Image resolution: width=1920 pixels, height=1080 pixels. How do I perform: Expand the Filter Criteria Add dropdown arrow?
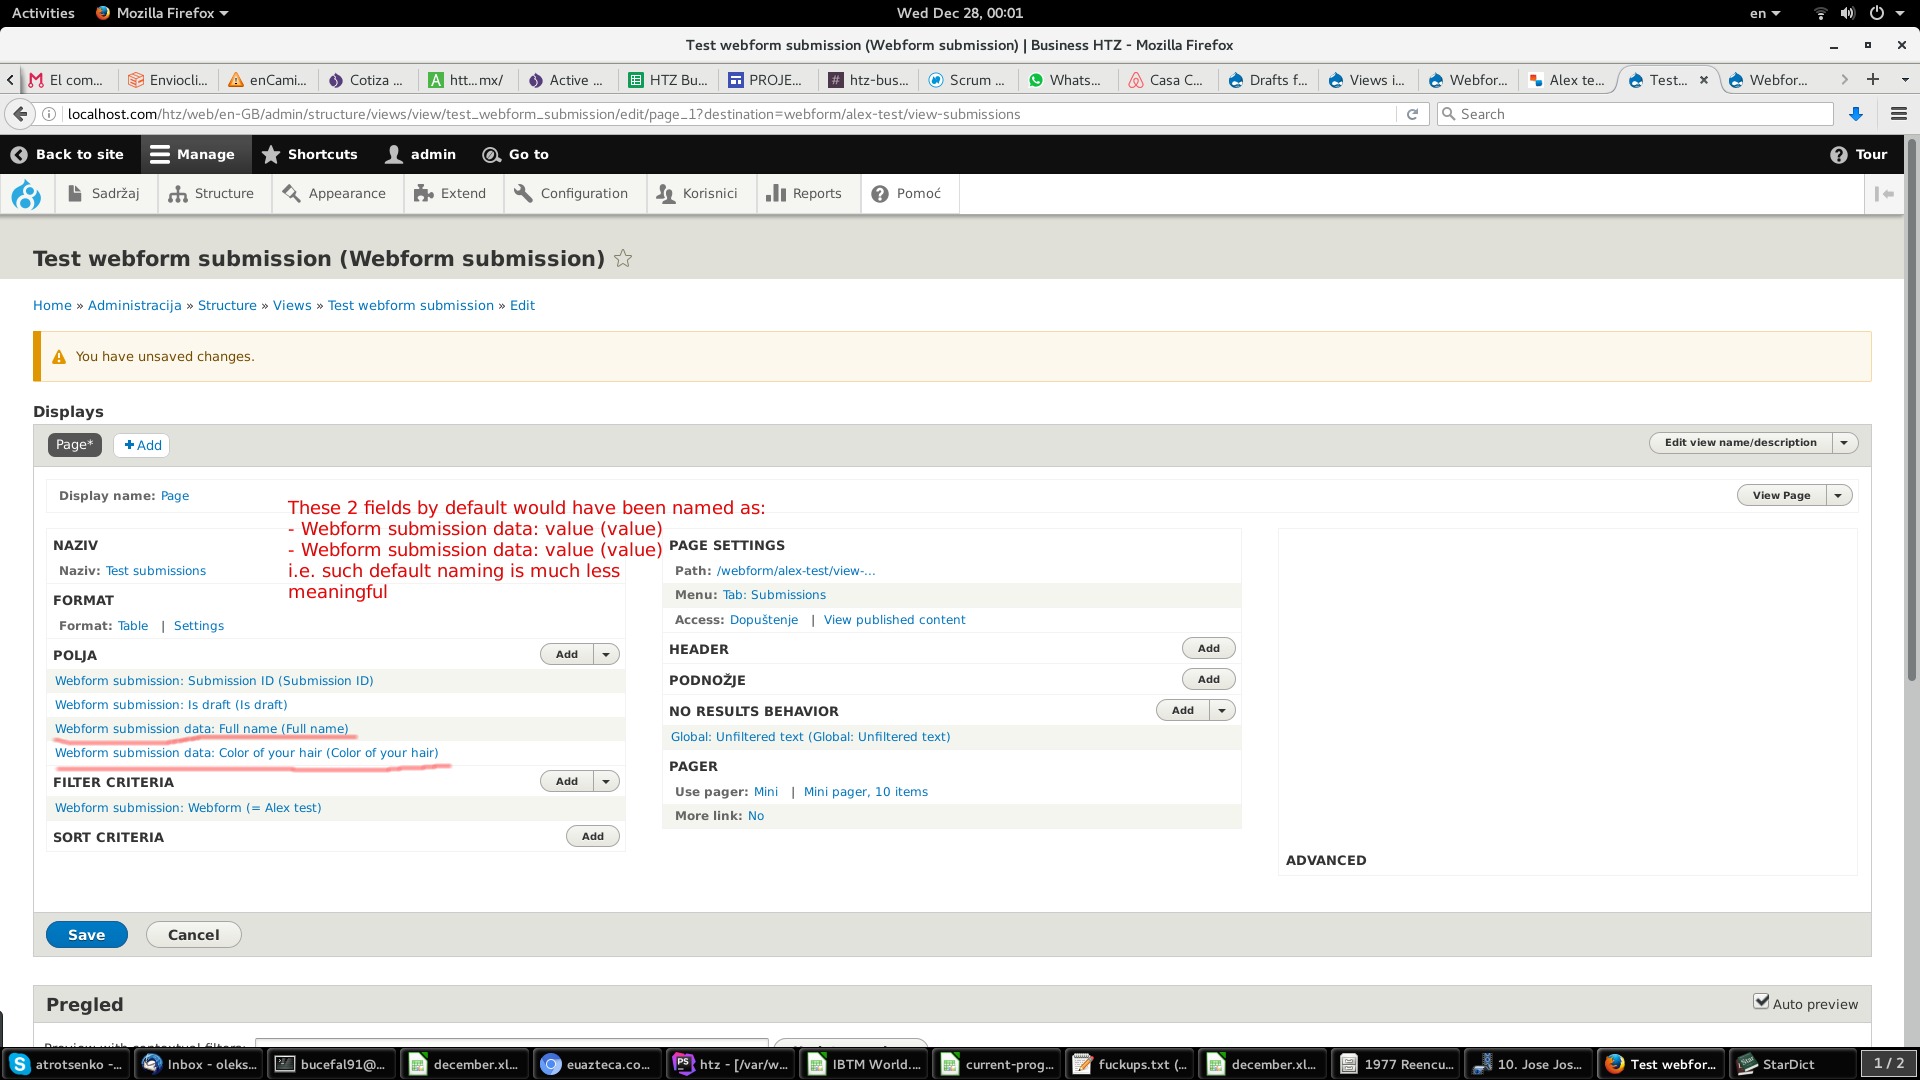pos(606,782)
